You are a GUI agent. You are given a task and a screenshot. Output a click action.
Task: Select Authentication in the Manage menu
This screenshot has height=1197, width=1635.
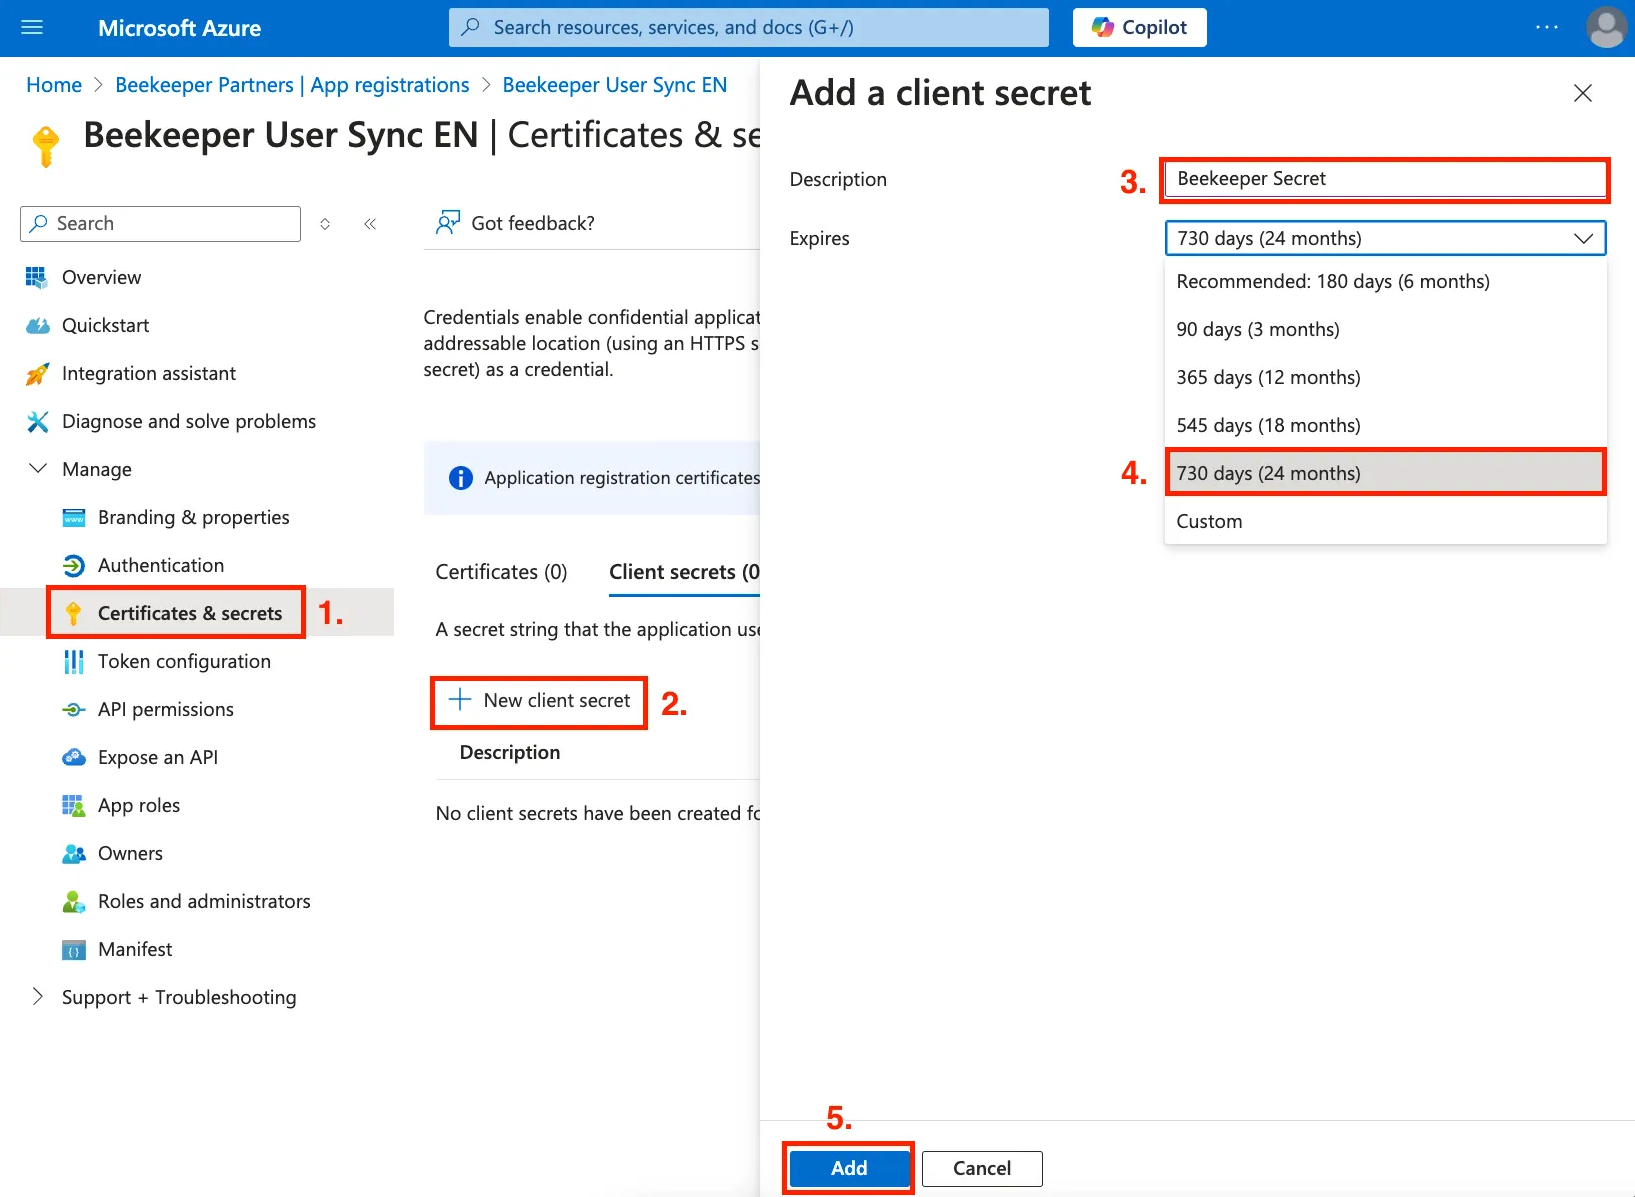[161, 566]
